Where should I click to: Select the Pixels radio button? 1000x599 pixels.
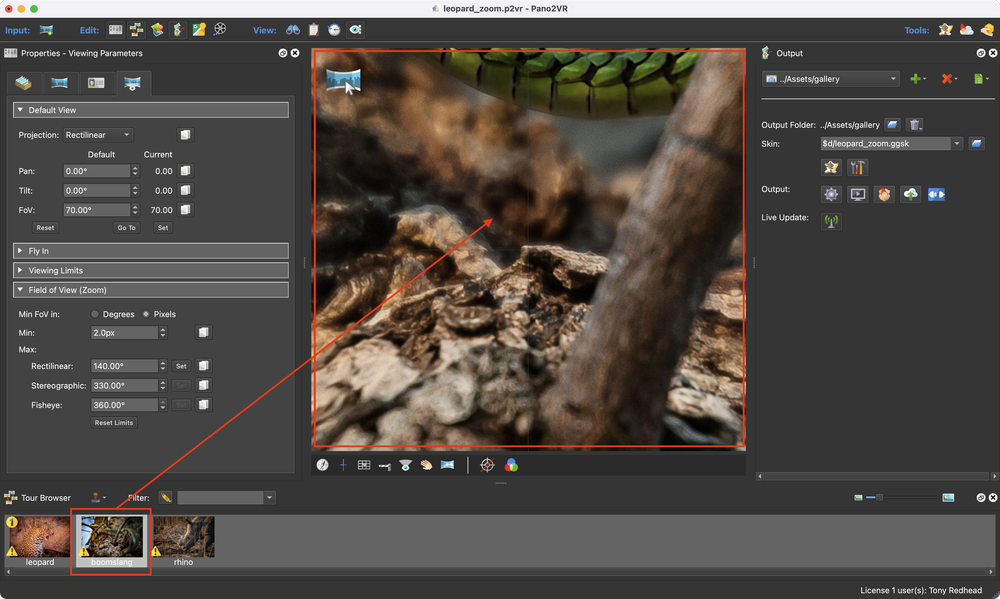tap(145, 314)
